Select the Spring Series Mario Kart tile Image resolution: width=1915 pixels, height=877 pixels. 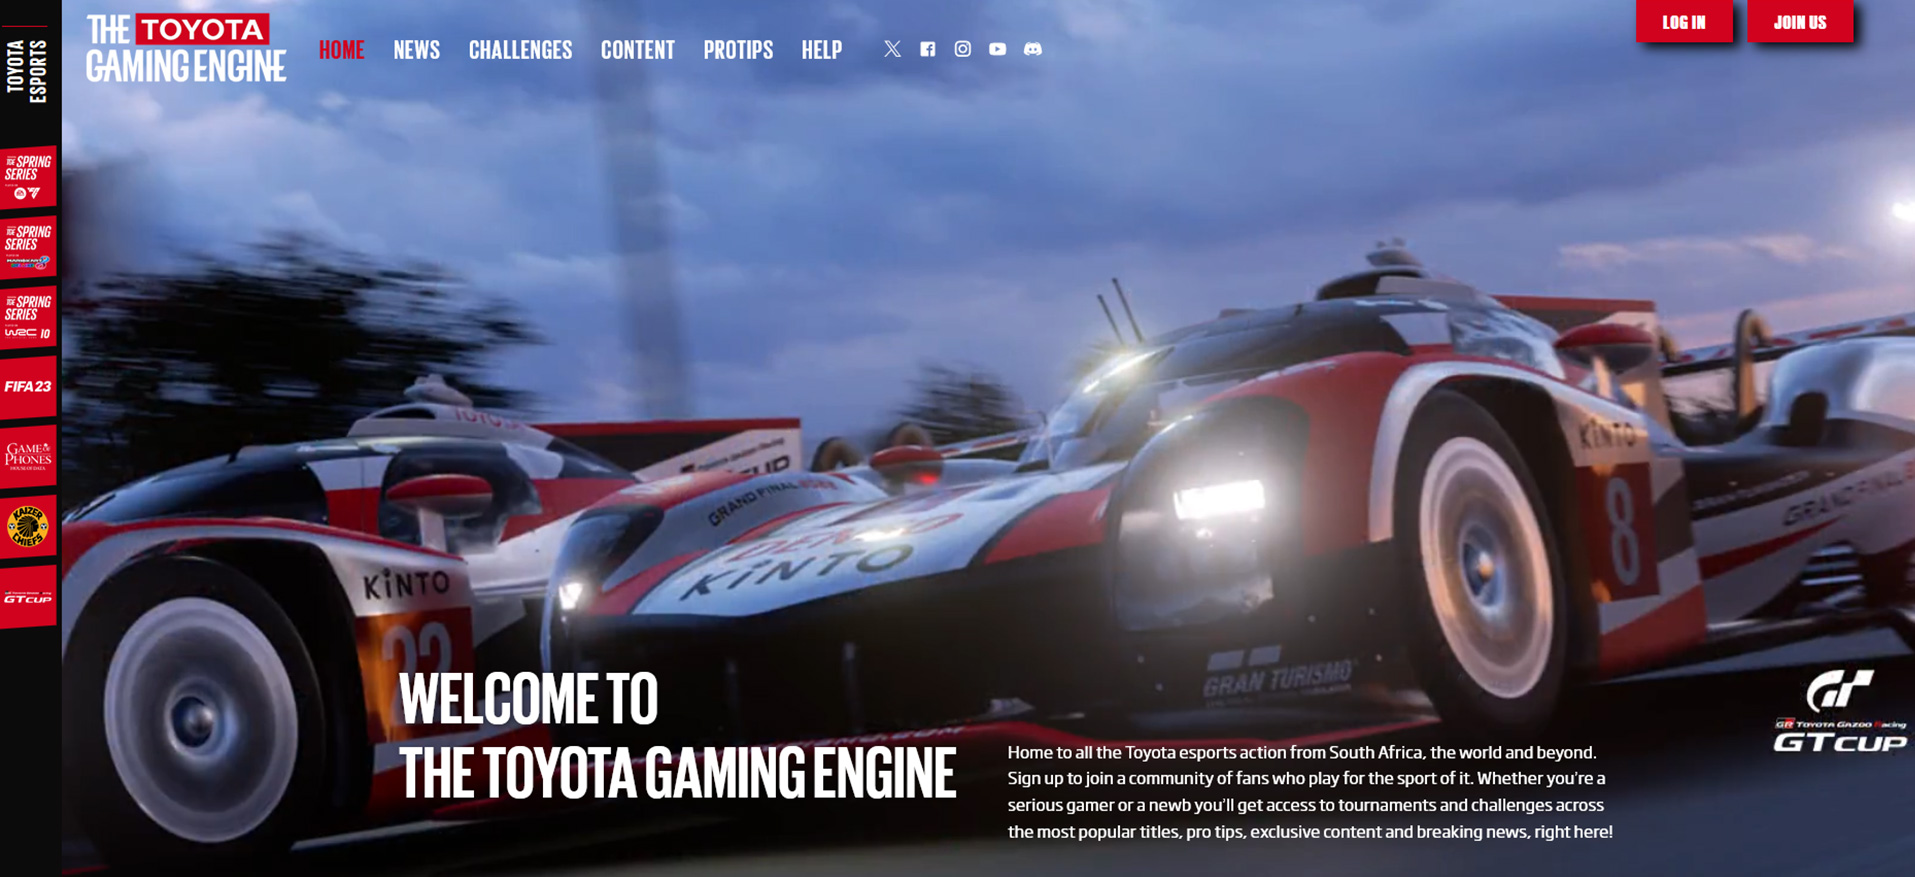pyautogui.click(x=28, y=247)
